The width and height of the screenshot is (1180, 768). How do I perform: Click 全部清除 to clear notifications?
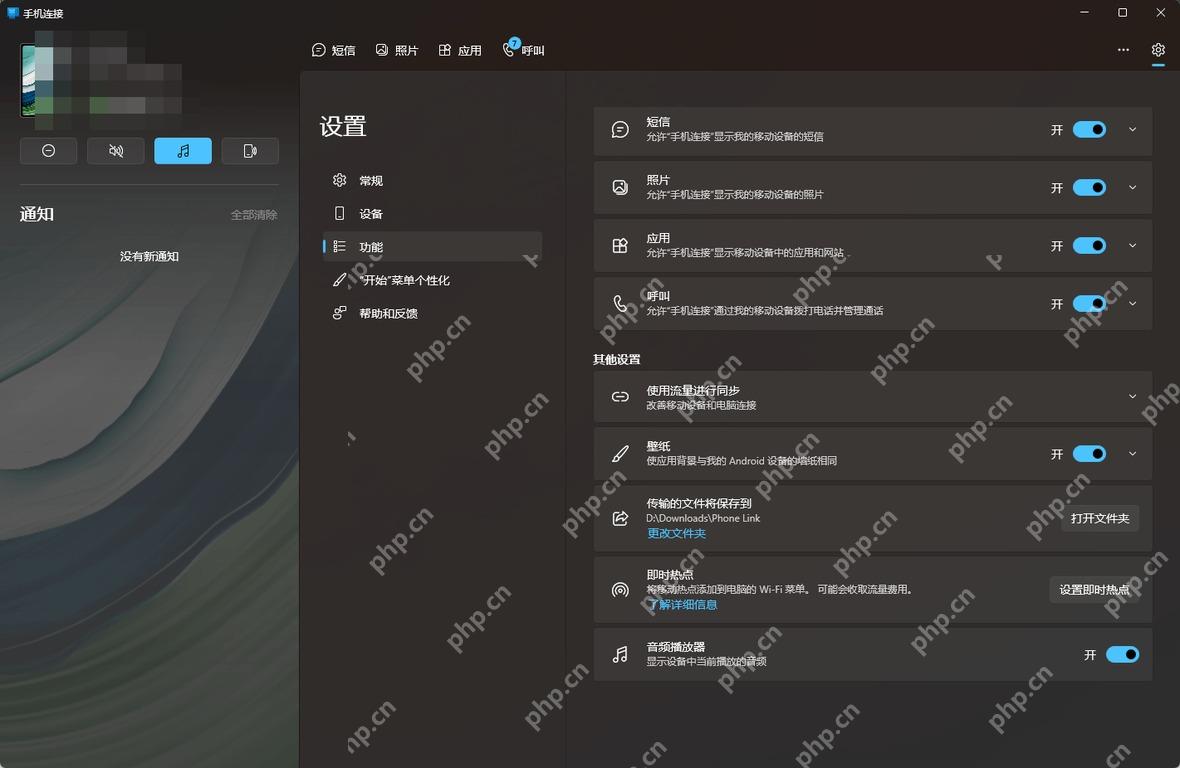pos(254,215)
